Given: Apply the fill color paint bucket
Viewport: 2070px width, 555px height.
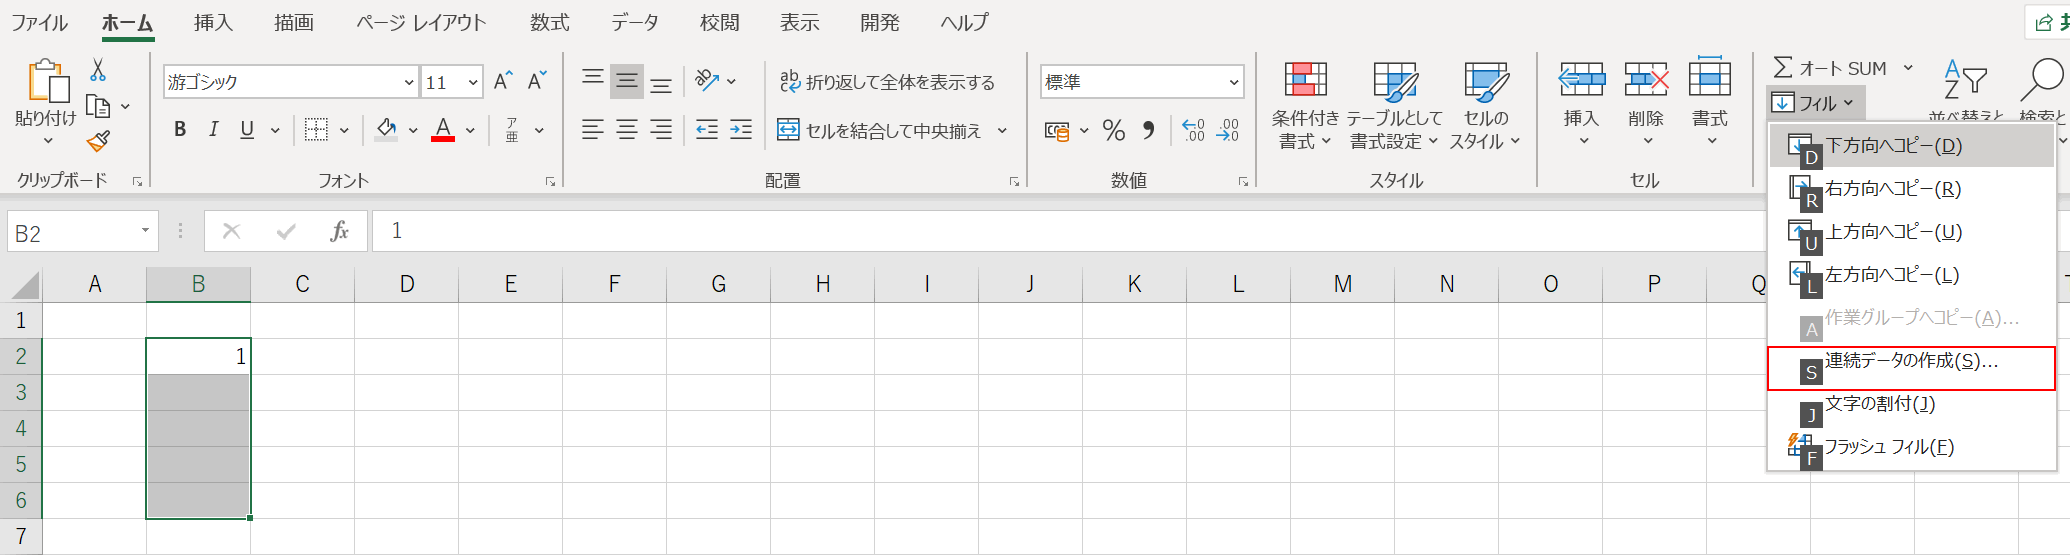Looking at the screenshot, I should pyautogui.click(x=386, y=129).
